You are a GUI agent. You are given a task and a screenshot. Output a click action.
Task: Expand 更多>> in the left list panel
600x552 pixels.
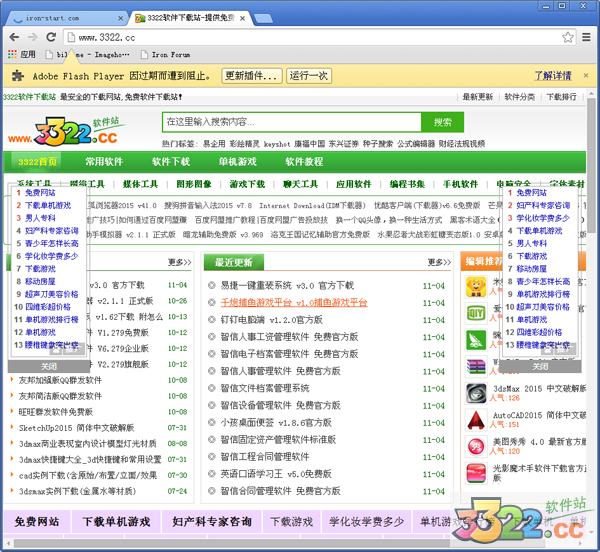[179, 262]
